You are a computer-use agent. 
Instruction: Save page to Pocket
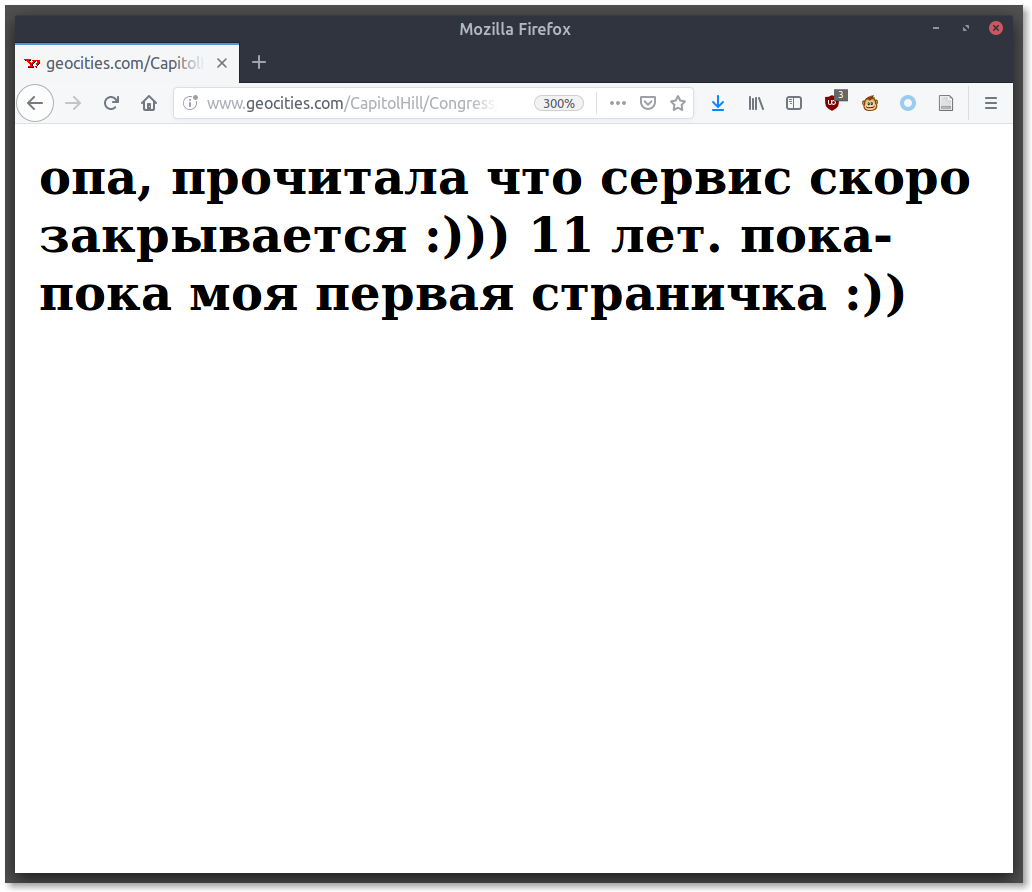648,103
